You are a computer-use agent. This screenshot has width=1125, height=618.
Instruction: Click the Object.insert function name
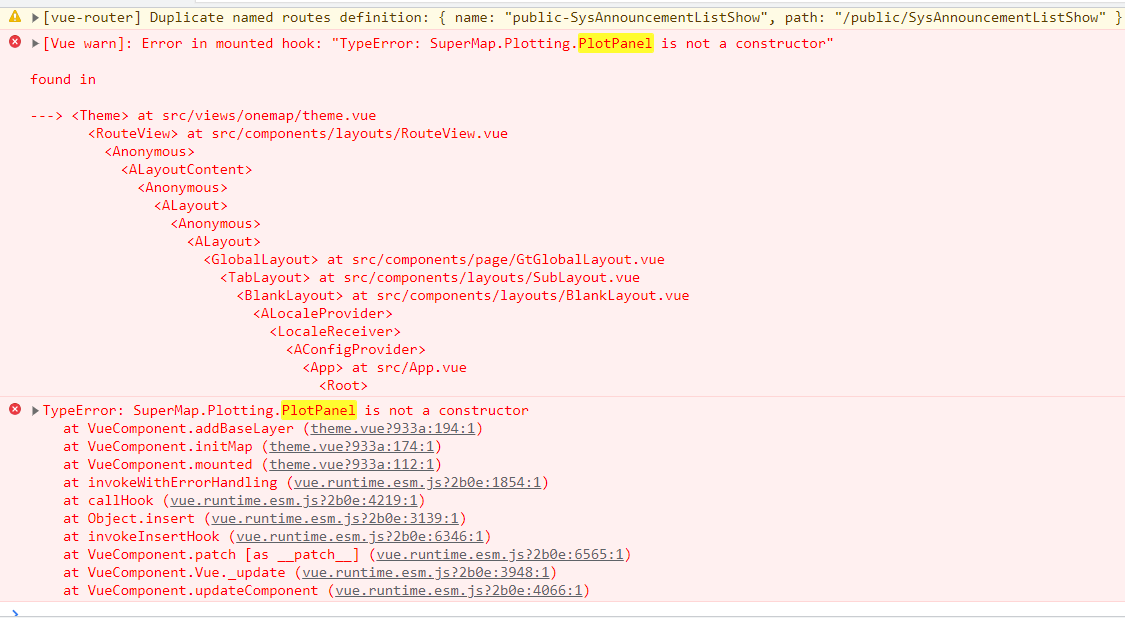(141, 518)
